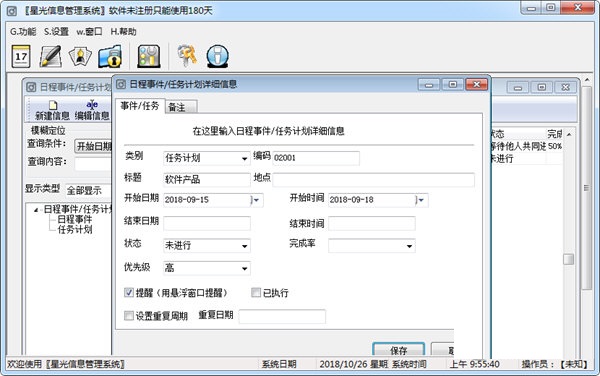Click the main window title bar icon
This screenshot has width=600, height=376.
click(12, 11)
